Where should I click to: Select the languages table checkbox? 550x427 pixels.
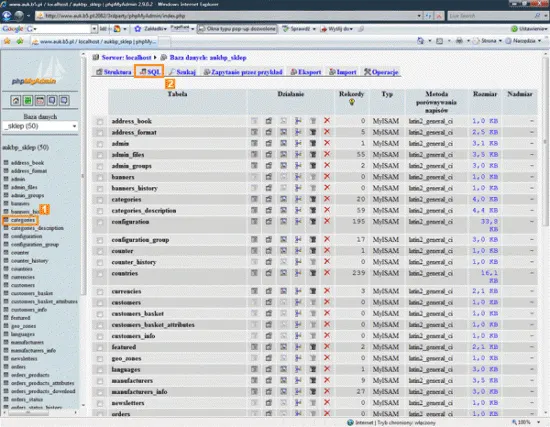pos(100,370)
